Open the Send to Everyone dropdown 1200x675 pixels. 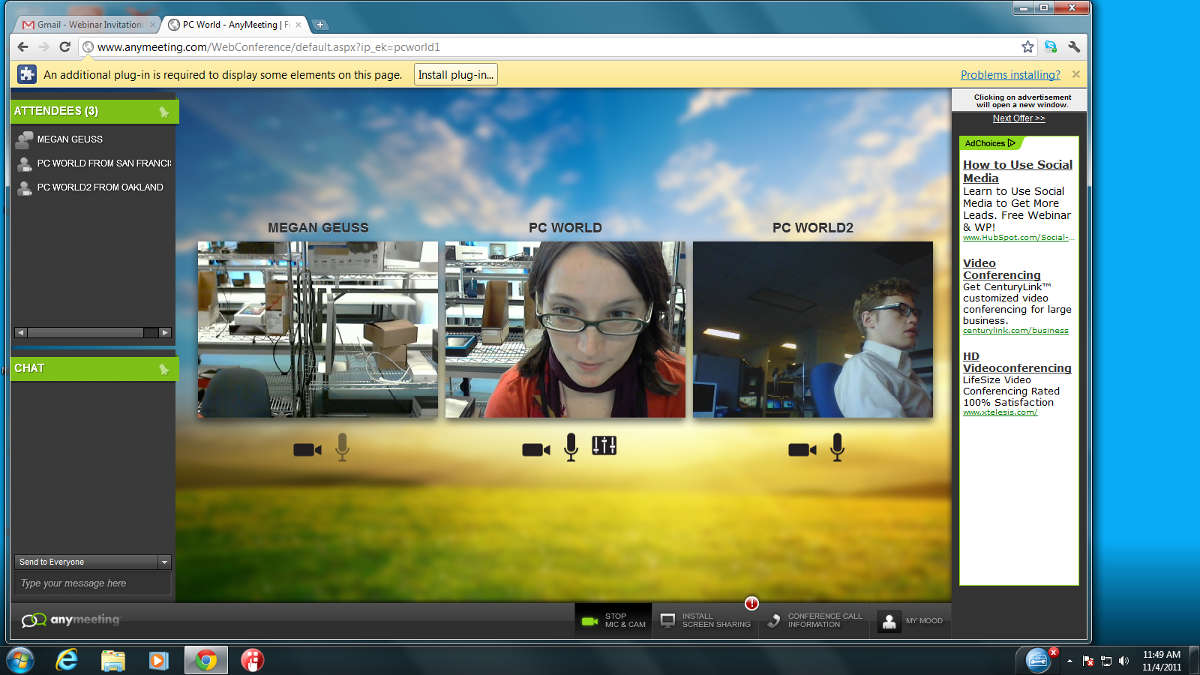coord(93,562)
